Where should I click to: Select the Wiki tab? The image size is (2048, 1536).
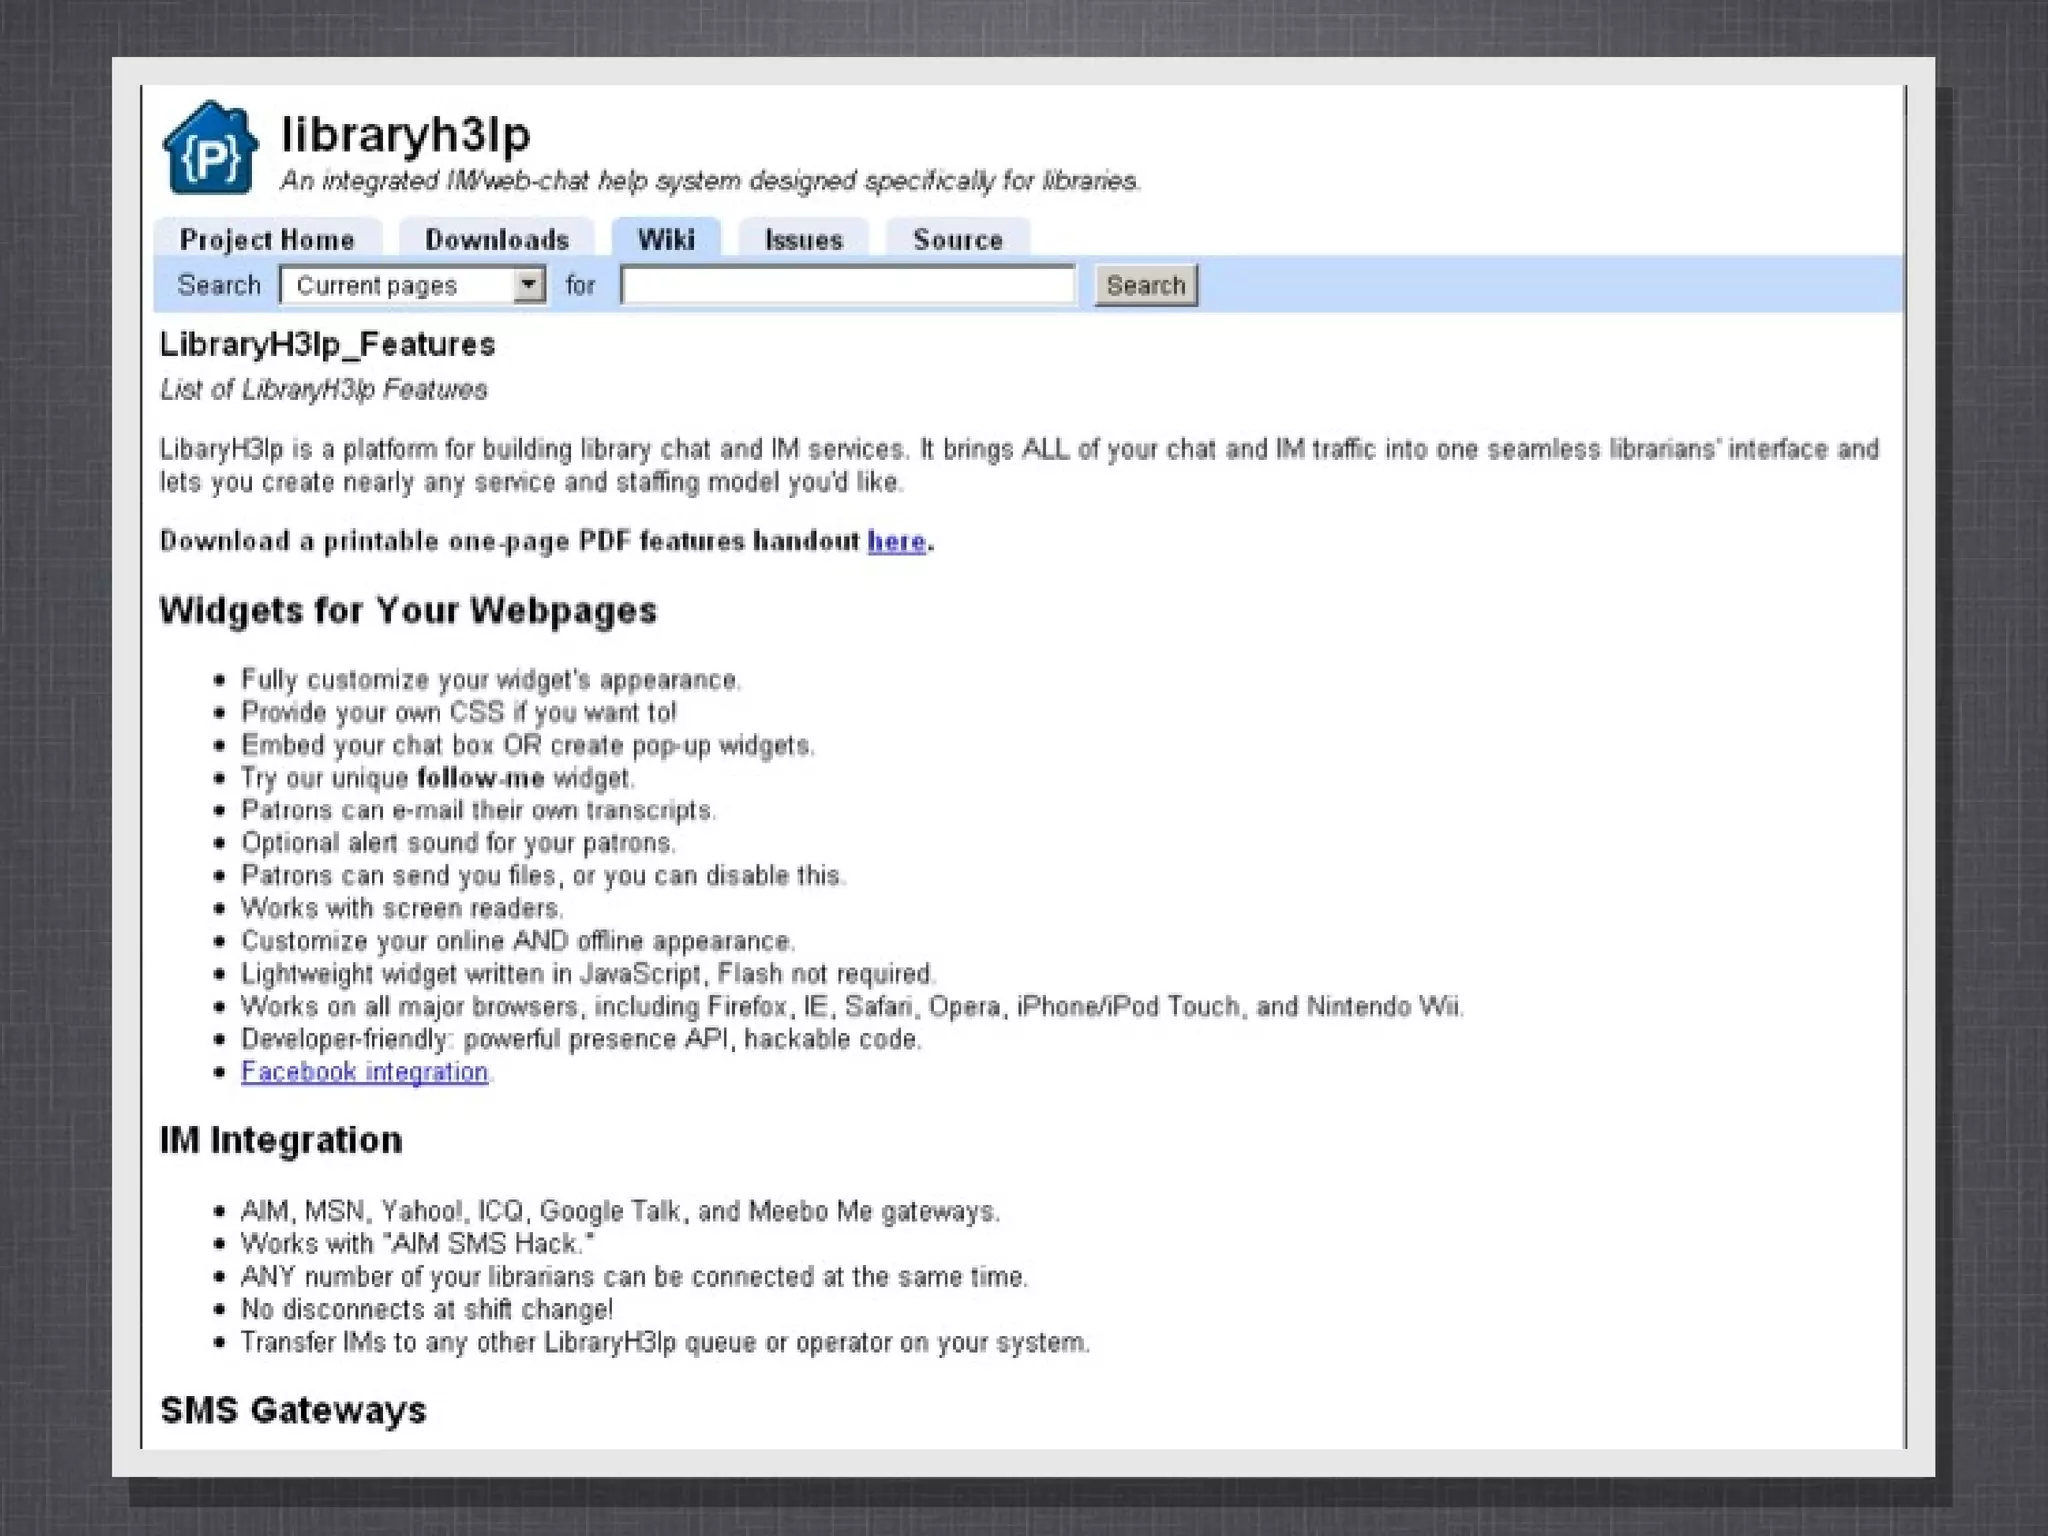666,240
